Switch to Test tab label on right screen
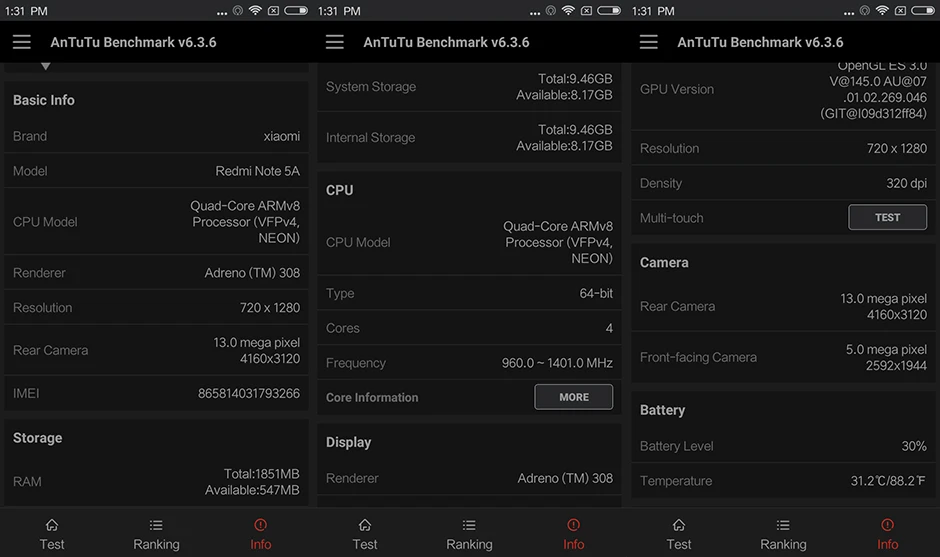Image resolution: width=940 pixels, height=557 pixels. click(x=679, y=544)
